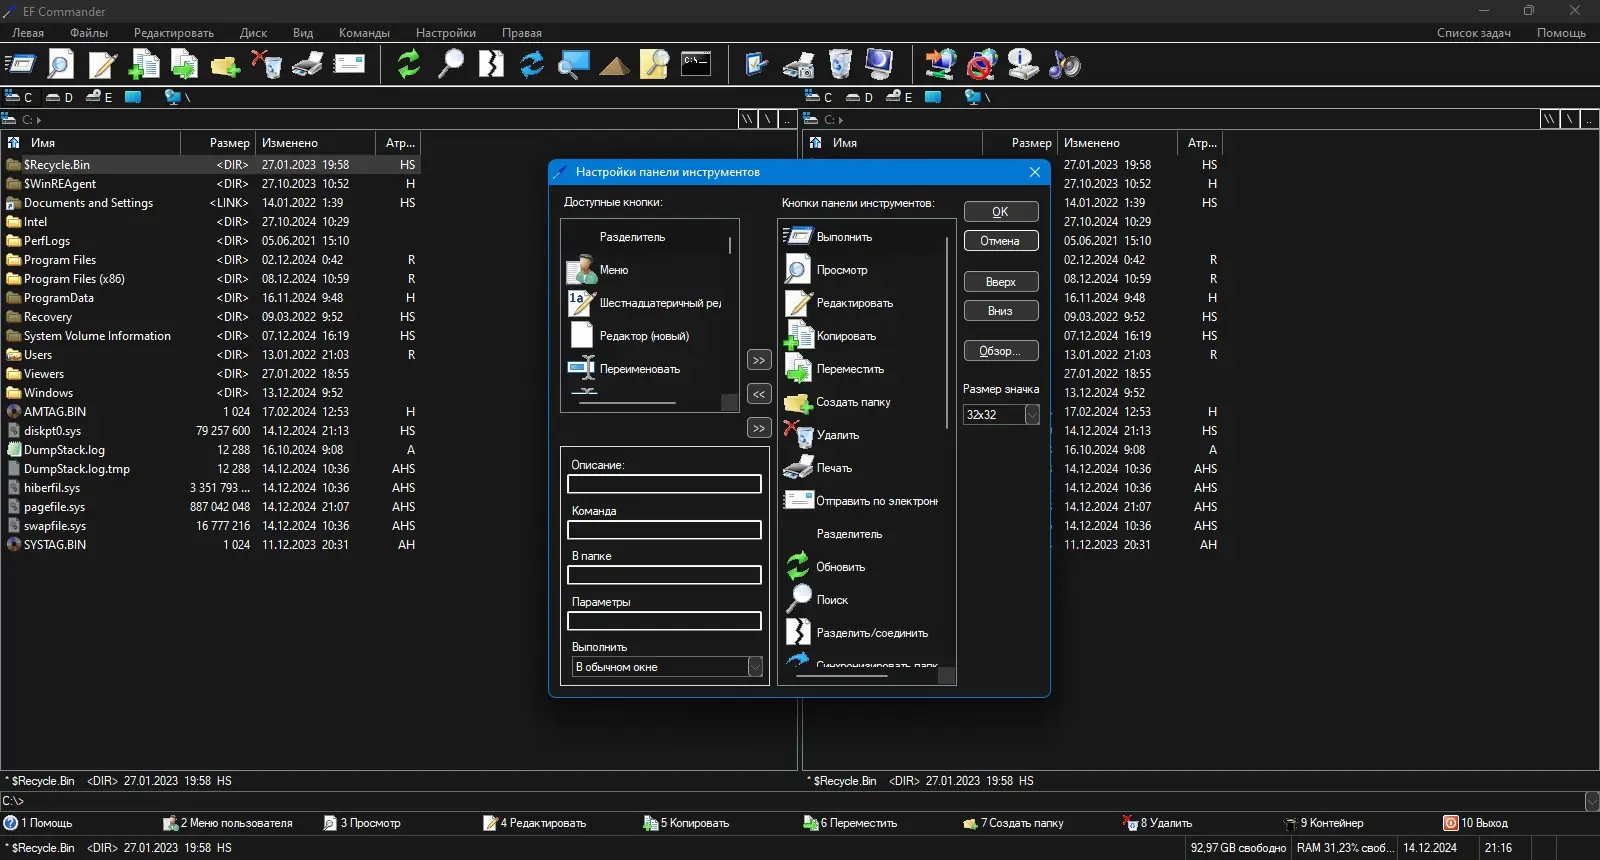This screenshot has width=1600, height=860.
Task: Open the Настройки menu
Action: click(445, 33)
